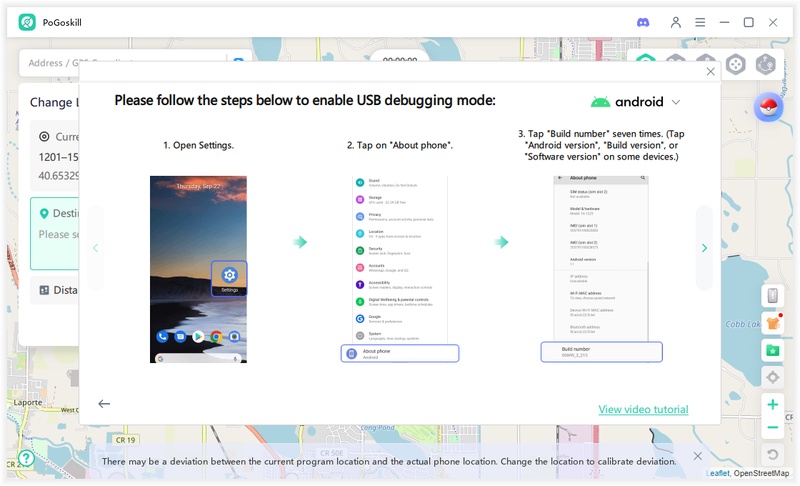Close the USB debugging dialog
The height and width of the screenshot is (486, 800).
pos(710,71)
